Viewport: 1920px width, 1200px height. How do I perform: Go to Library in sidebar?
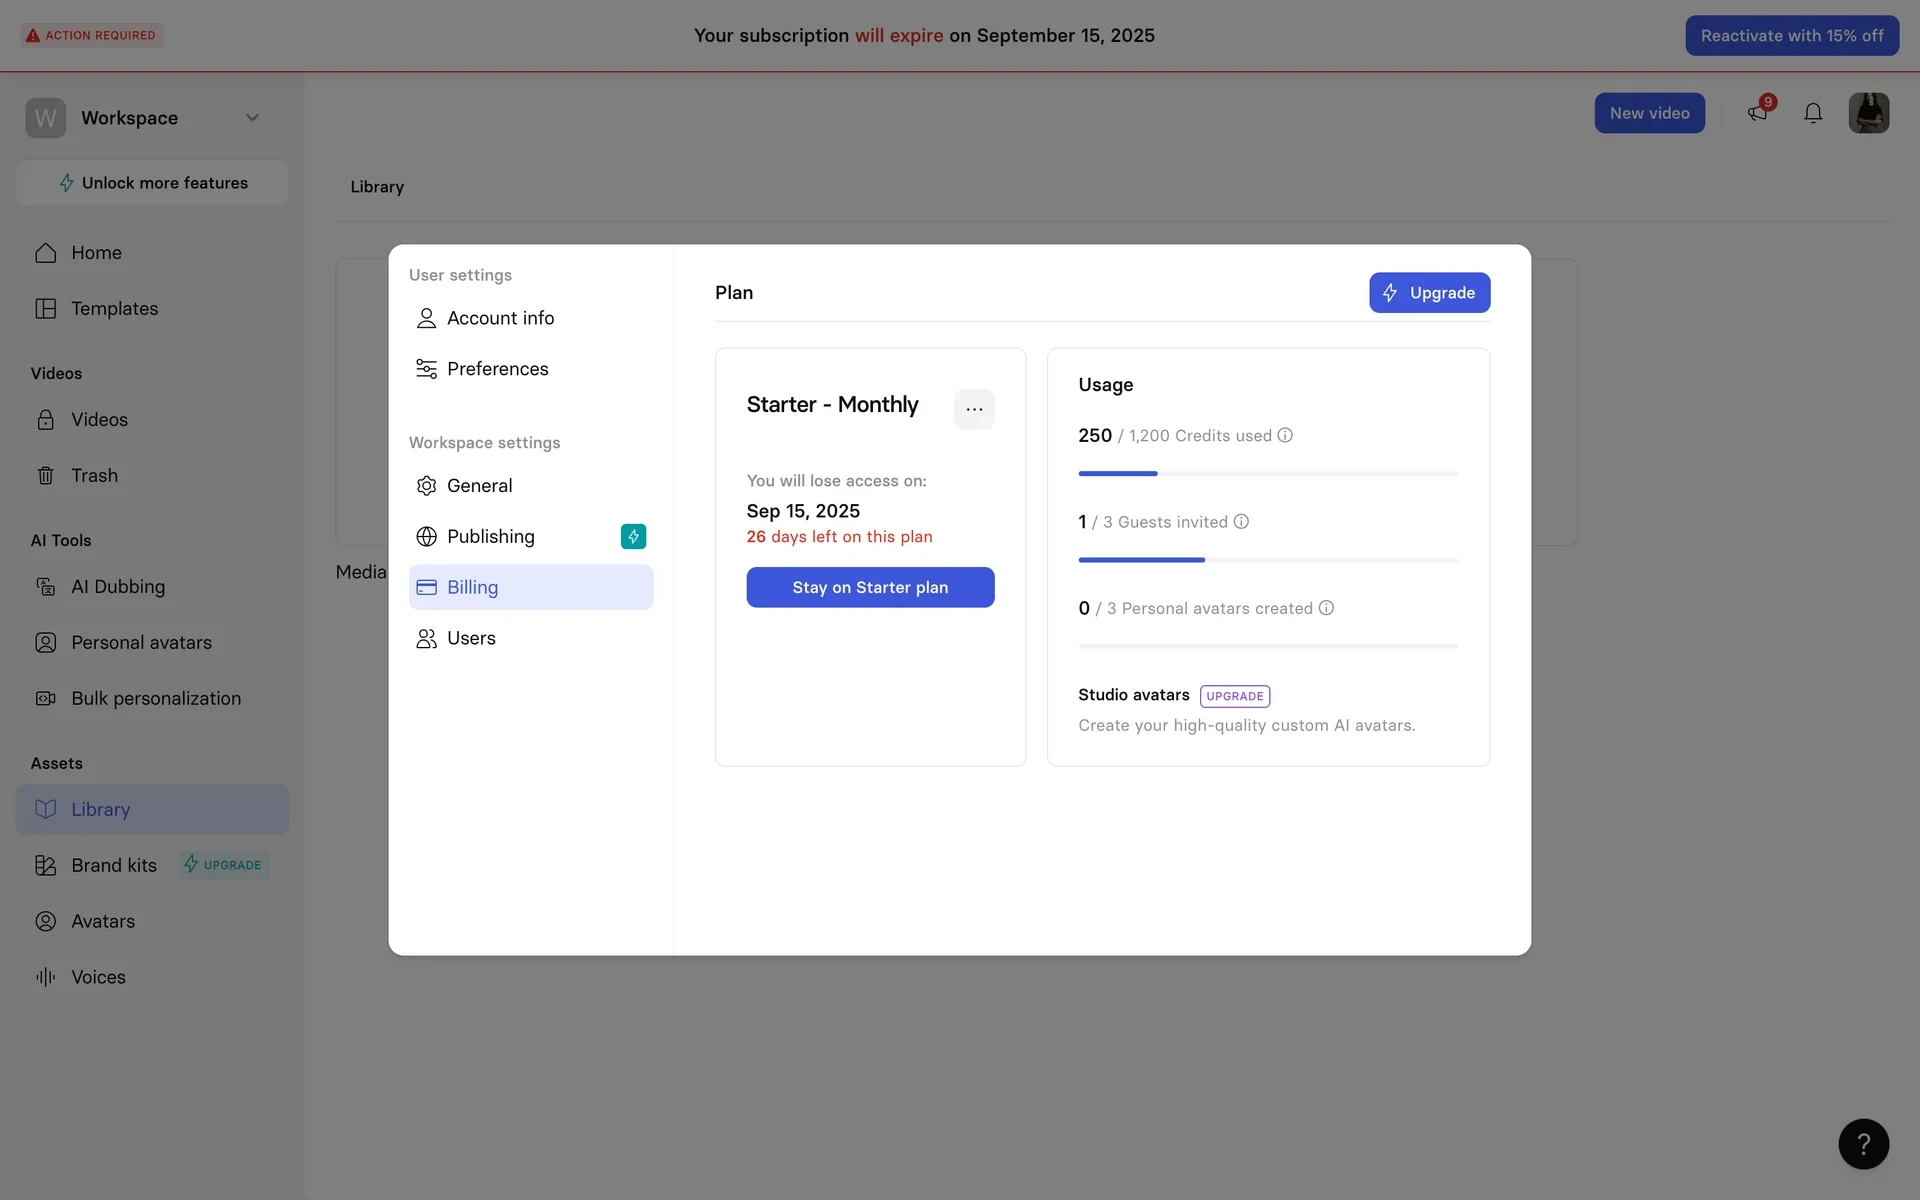point(152,810)
